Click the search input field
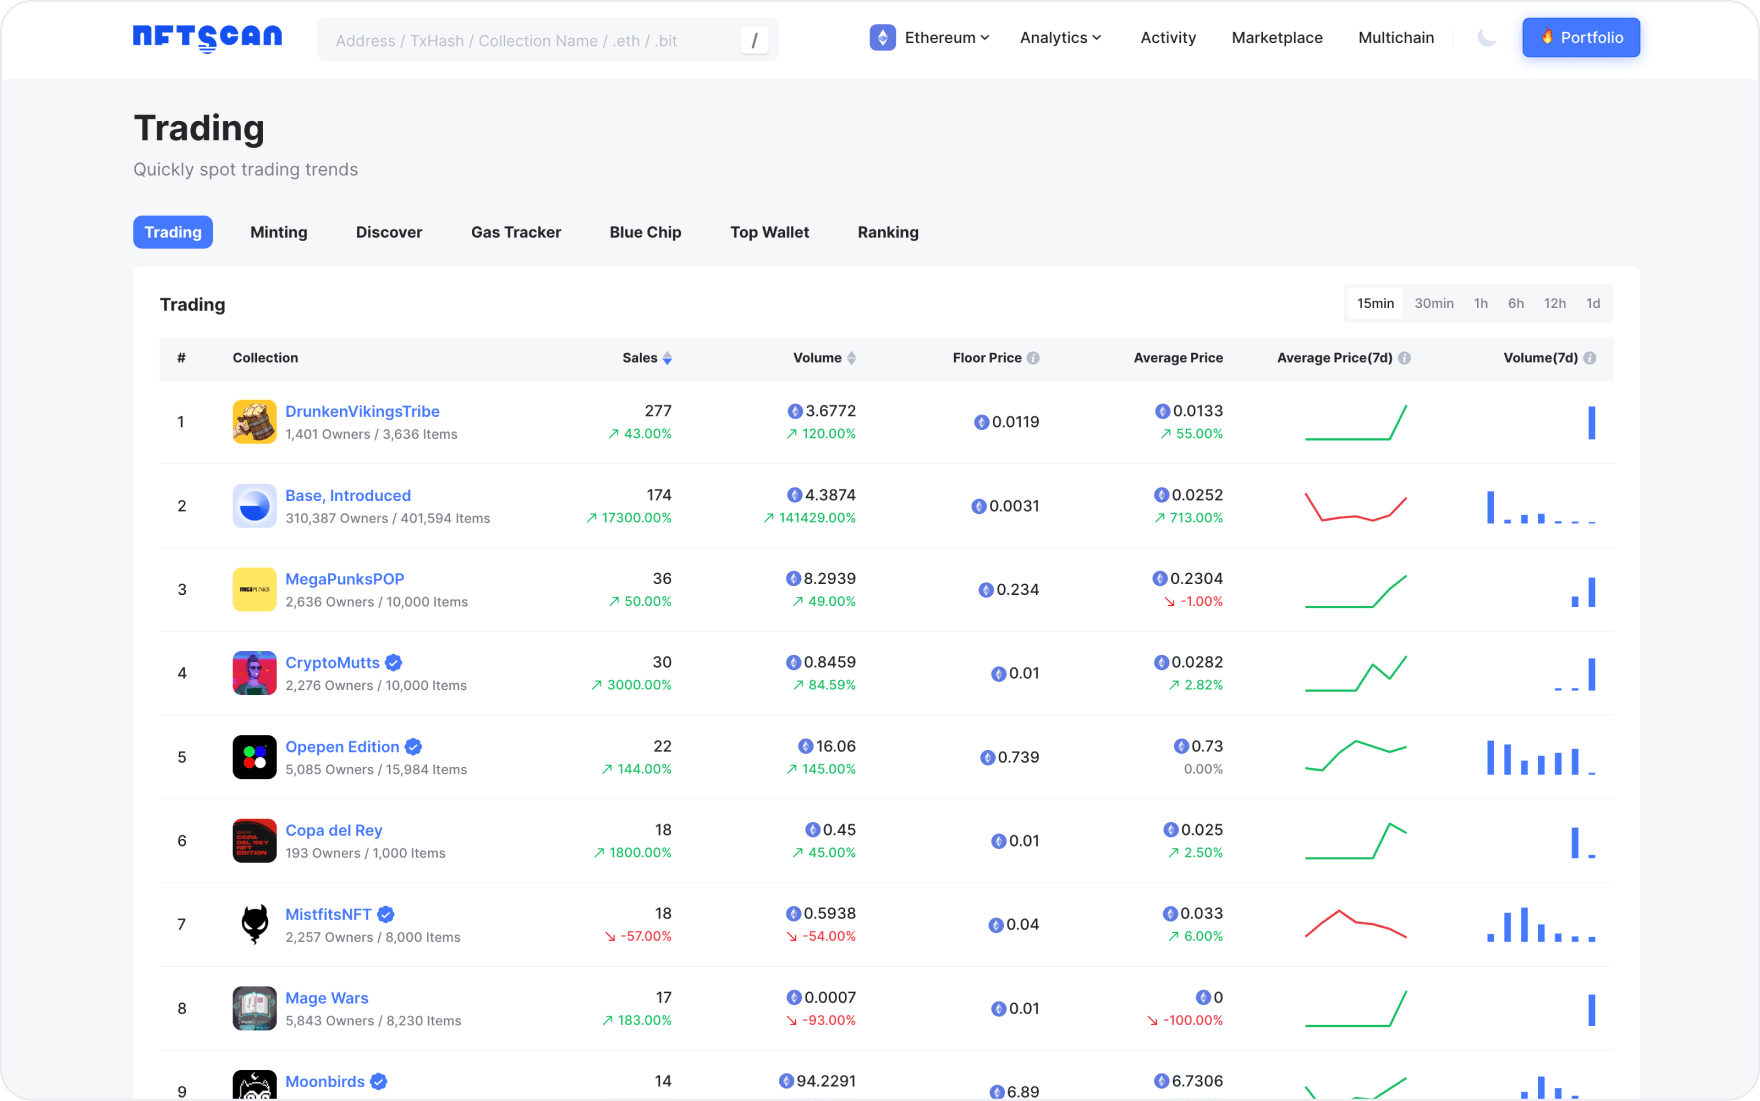The image size is (1760, 1101). click(547, 40)
